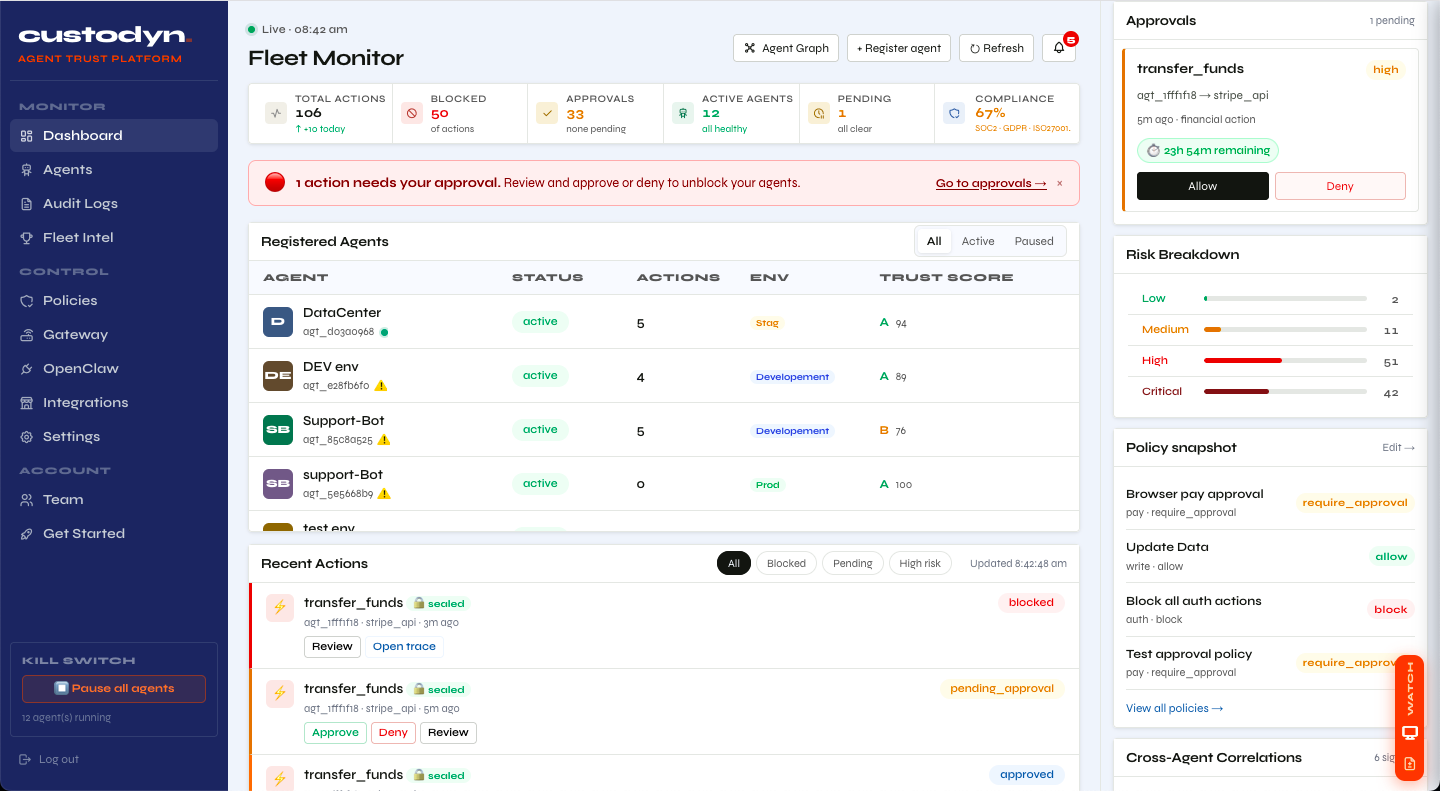Click the Register agent button
This screenshot has height=791, width=1440.
(x=899, y=48)
